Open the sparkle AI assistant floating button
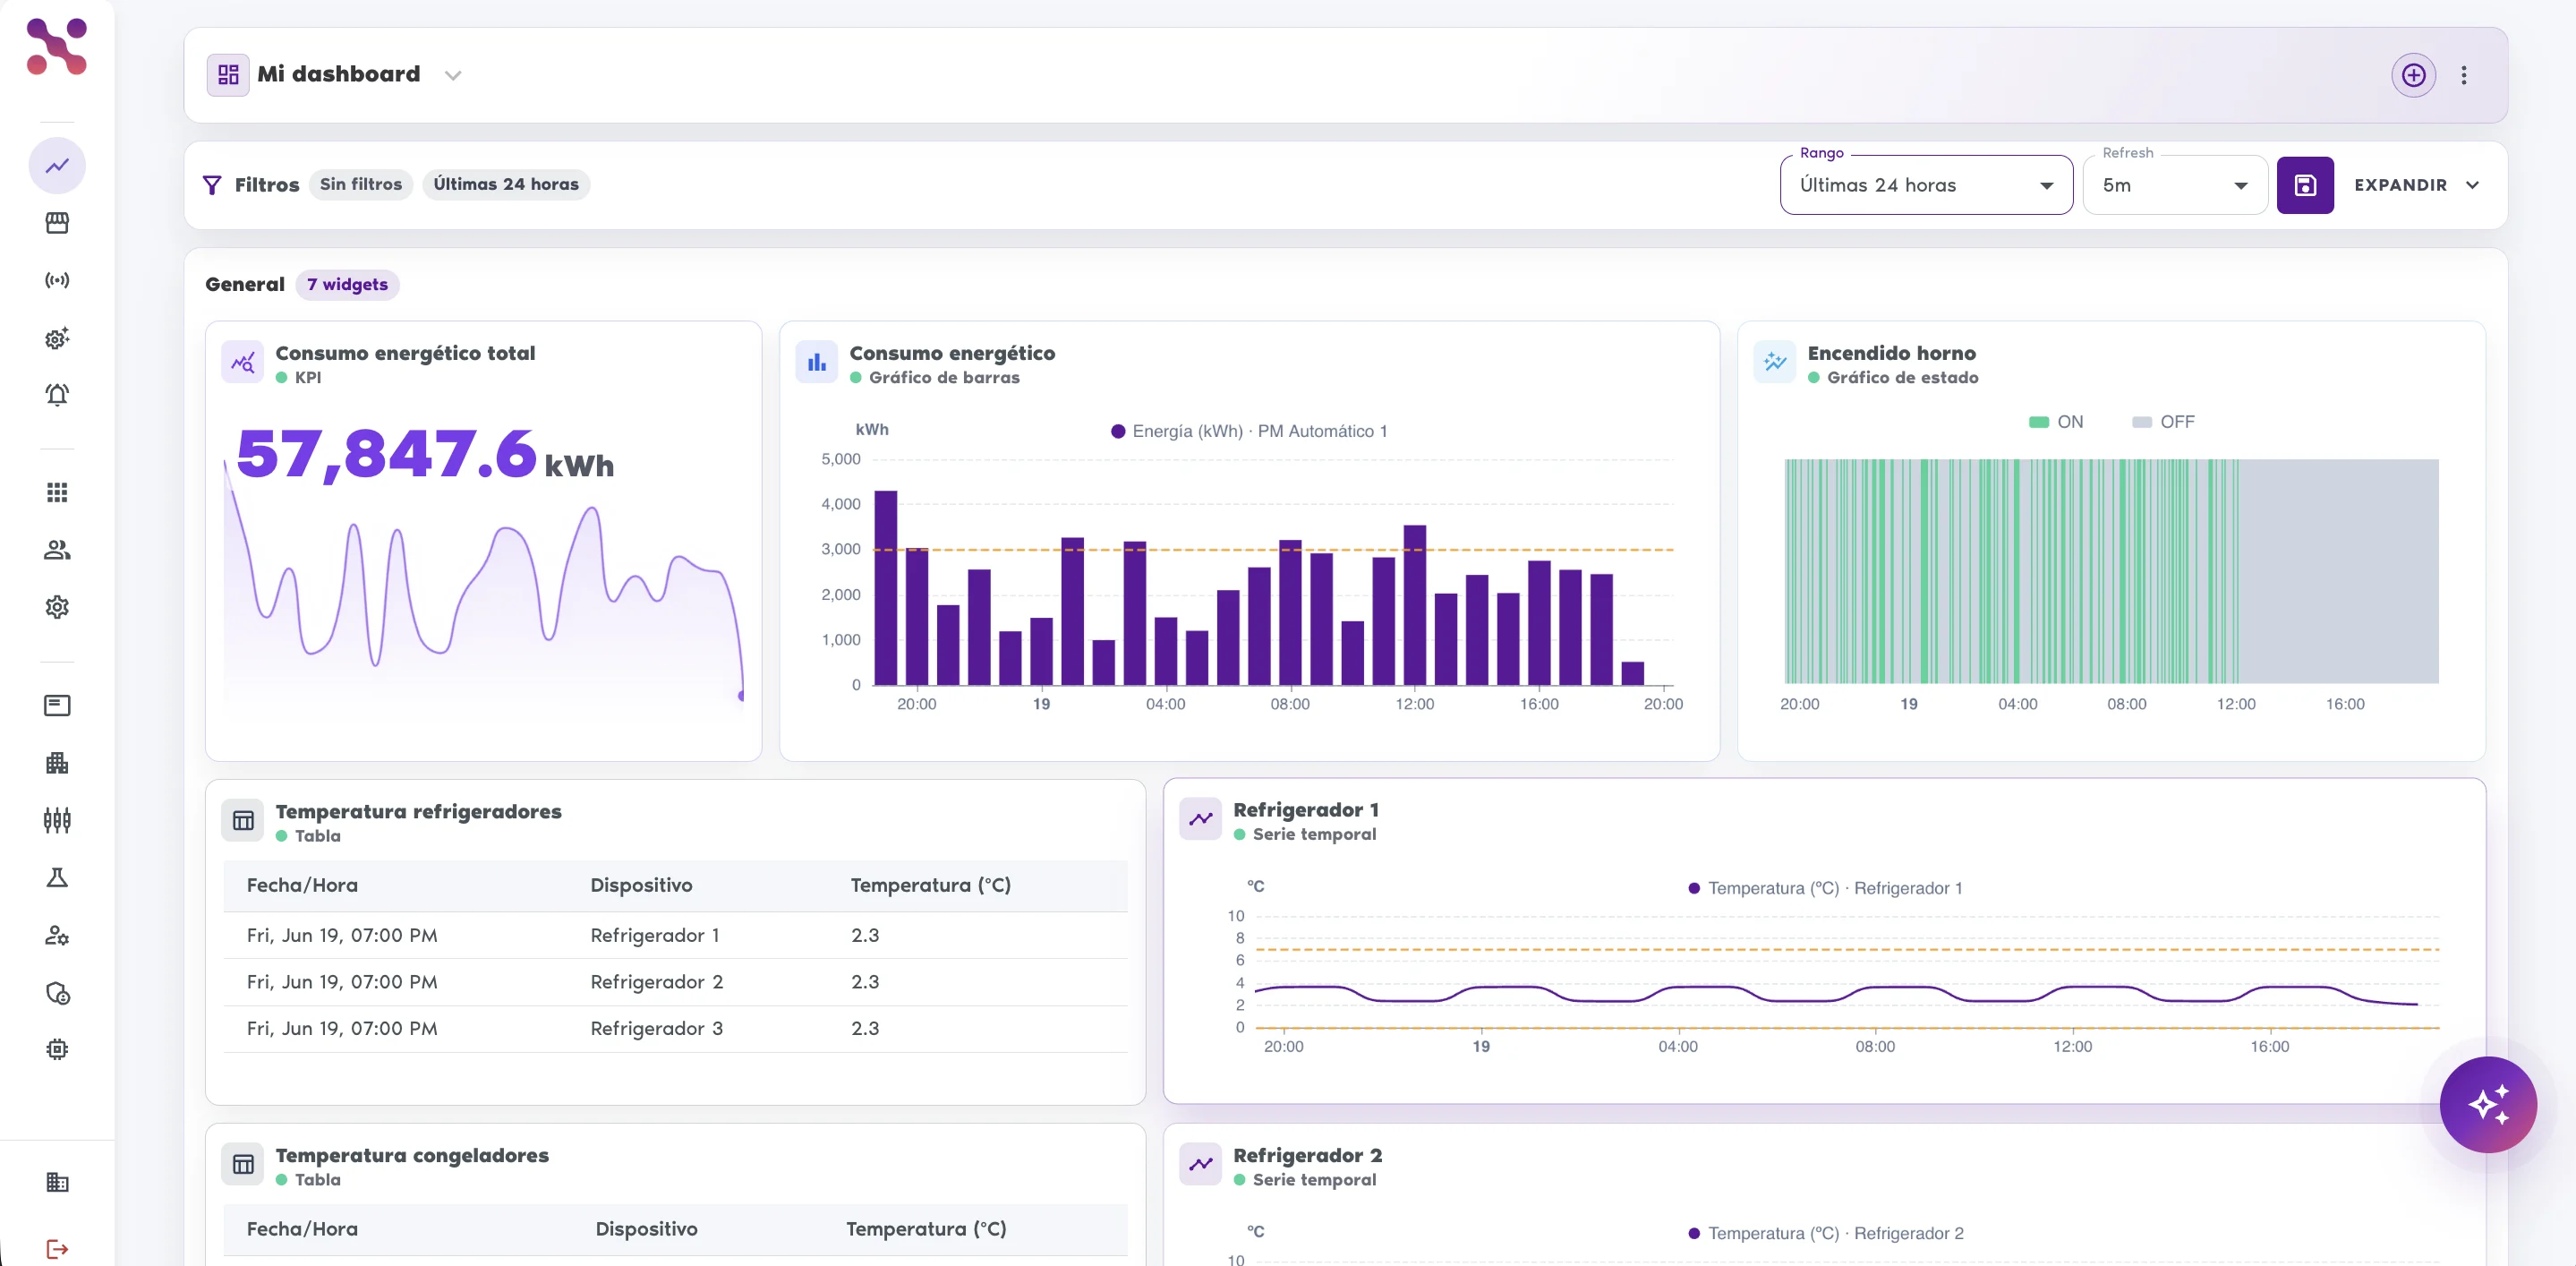 (x=2488, y=1104)
